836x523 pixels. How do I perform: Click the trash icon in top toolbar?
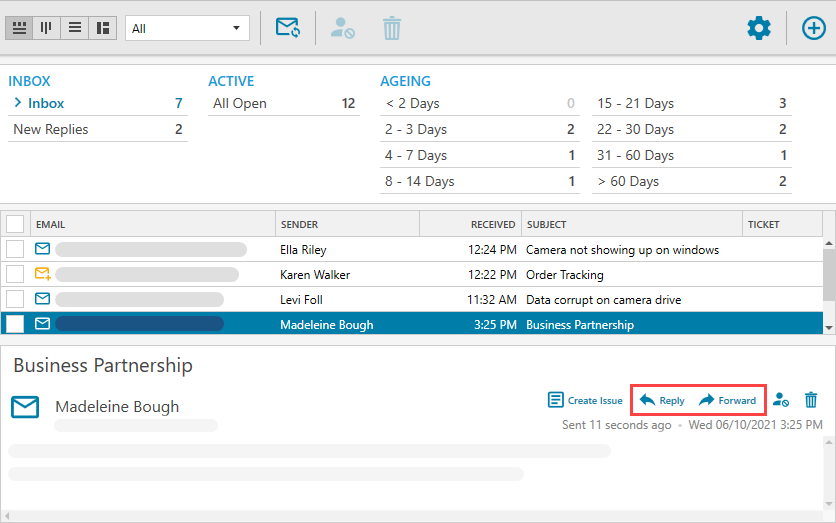pyautogui.click(x=391, y=28)
